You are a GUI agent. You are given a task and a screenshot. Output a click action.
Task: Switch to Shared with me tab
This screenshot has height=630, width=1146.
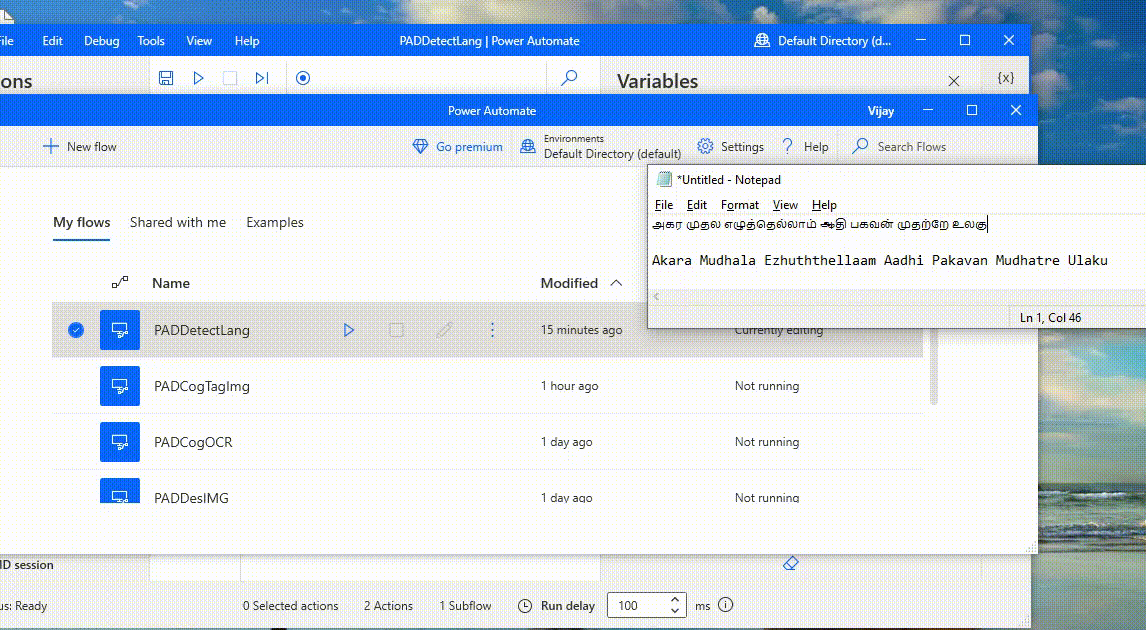pyautogui.click(x=178, y=222)
